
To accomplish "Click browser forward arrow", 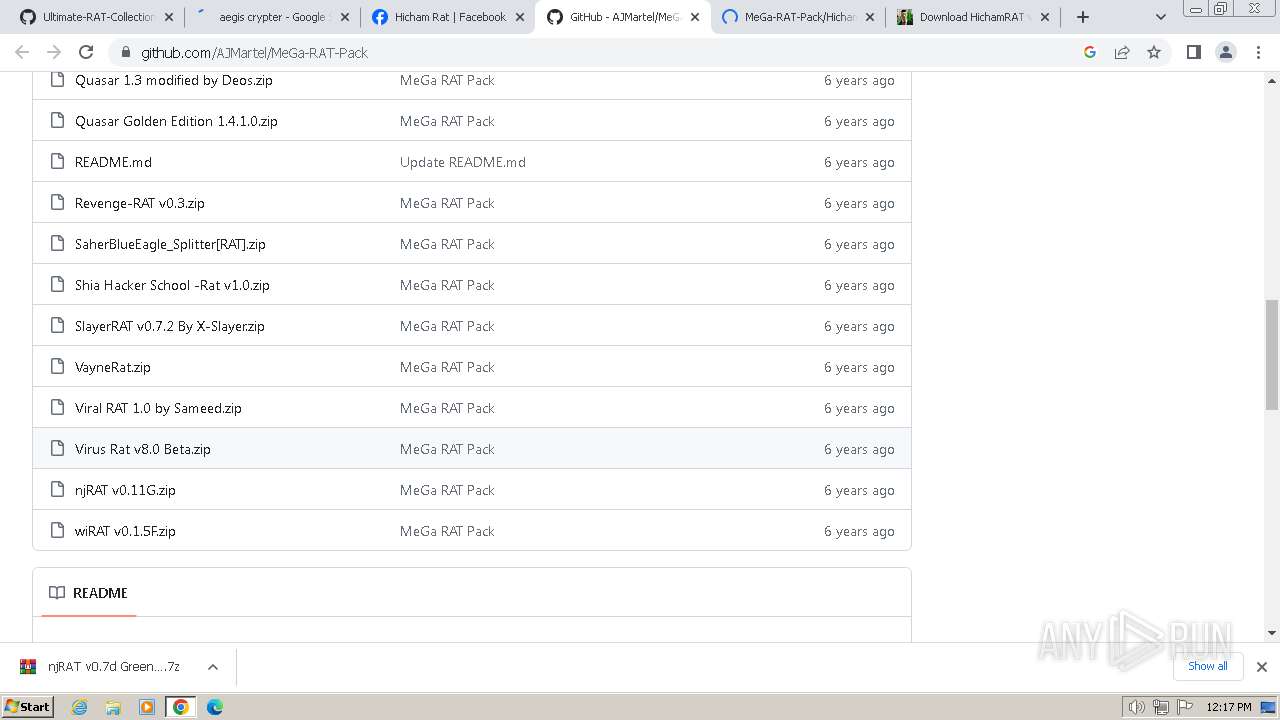I will [x=54, y=52].
